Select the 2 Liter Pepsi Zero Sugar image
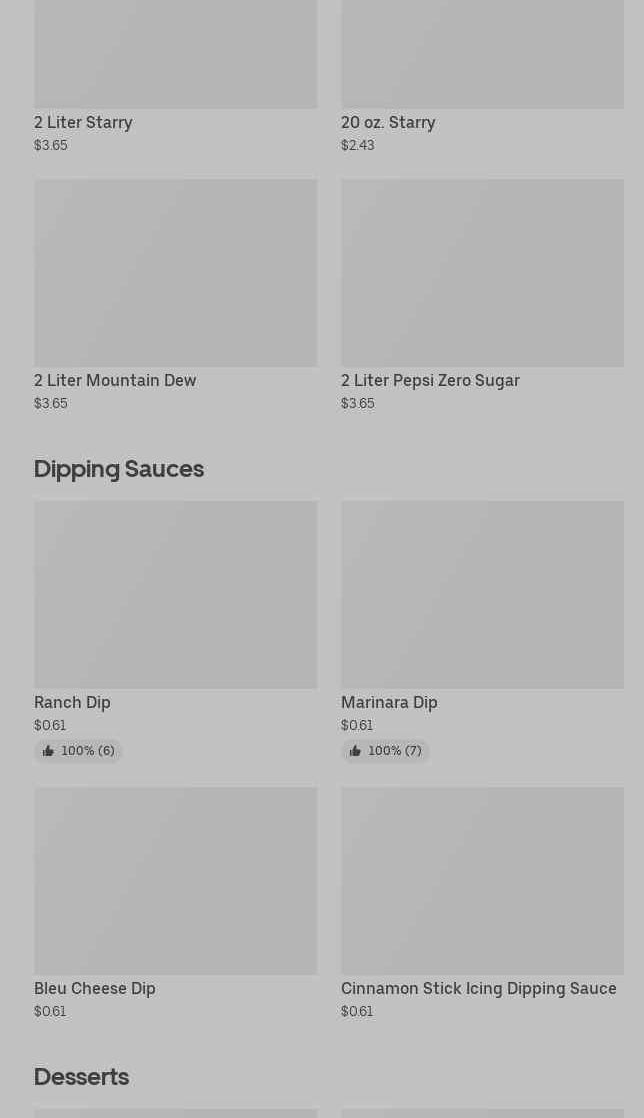This screenshot has width=644, height=1118. pos(482,273)
